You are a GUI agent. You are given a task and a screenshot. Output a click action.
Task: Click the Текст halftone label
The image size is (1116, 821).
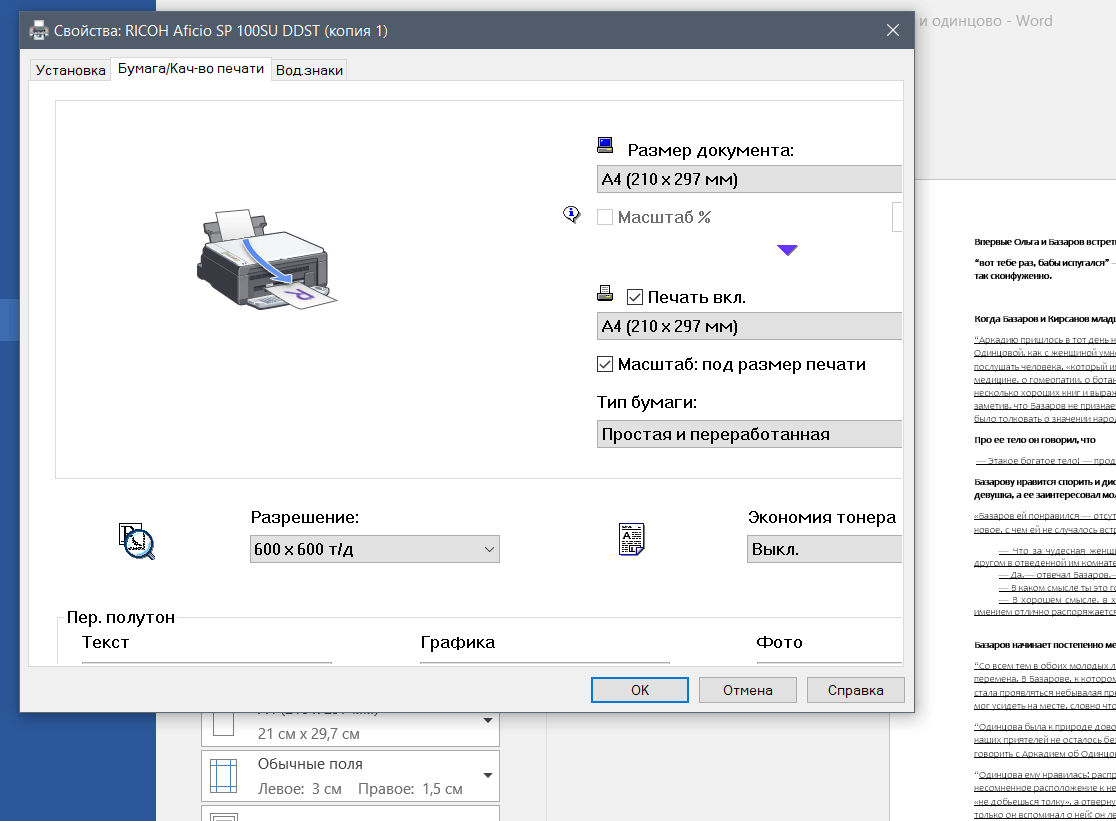[x=105, y=642]
